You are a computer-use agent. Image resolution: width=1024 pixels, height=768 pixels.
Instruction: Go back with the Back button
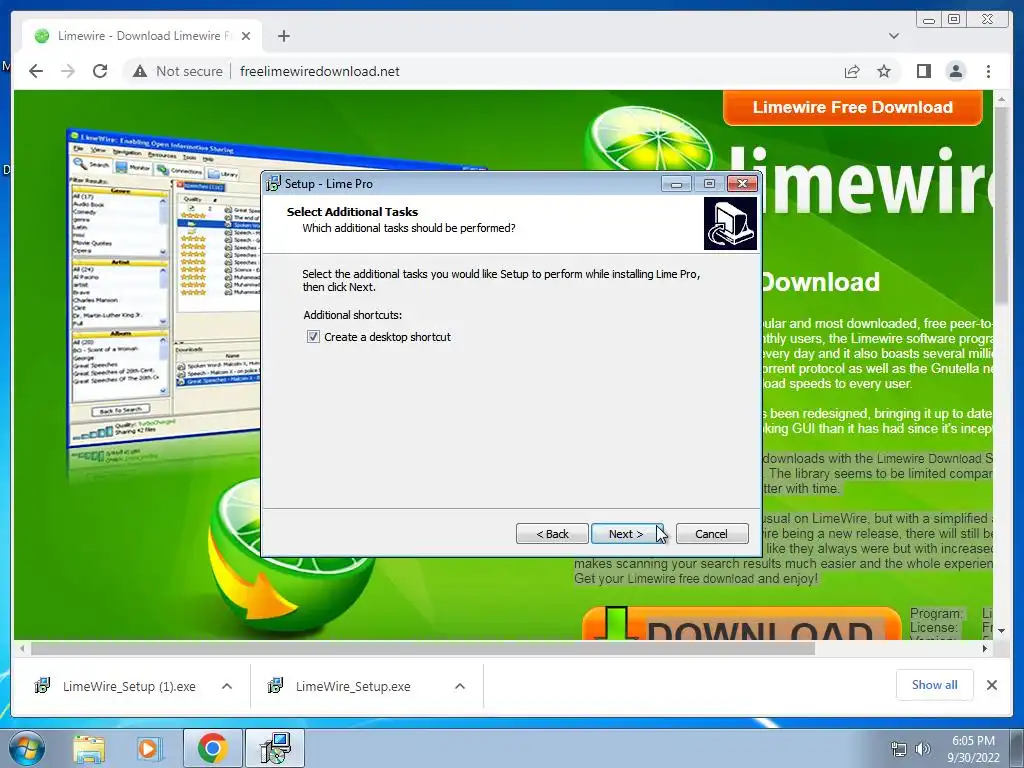[x=552, y=534]
